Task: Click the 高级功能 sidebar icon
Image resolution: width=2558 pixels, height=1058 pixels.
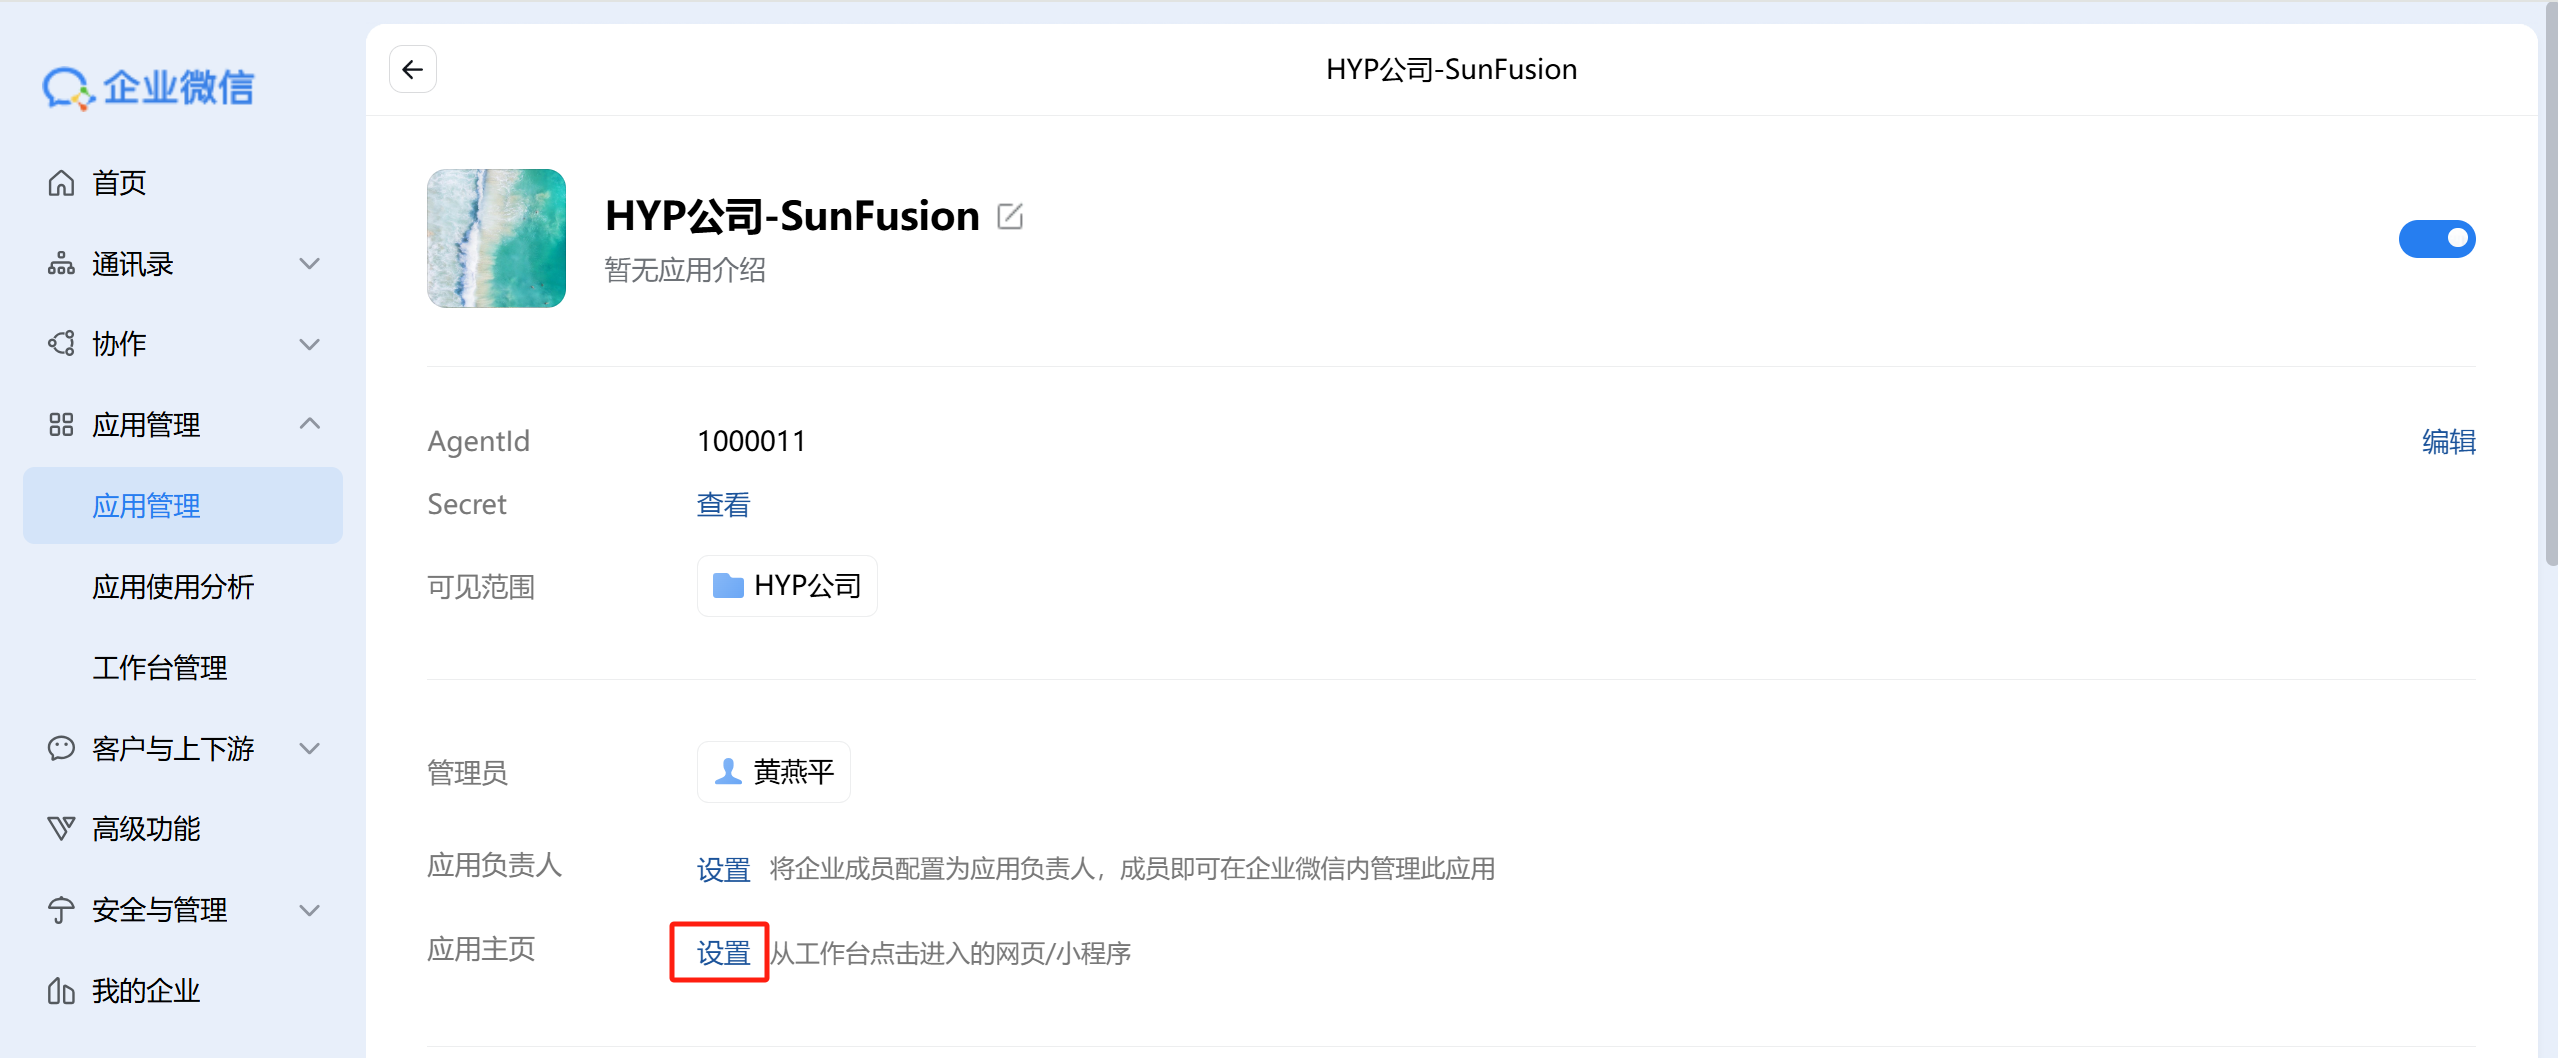Action: coord(61,828)
